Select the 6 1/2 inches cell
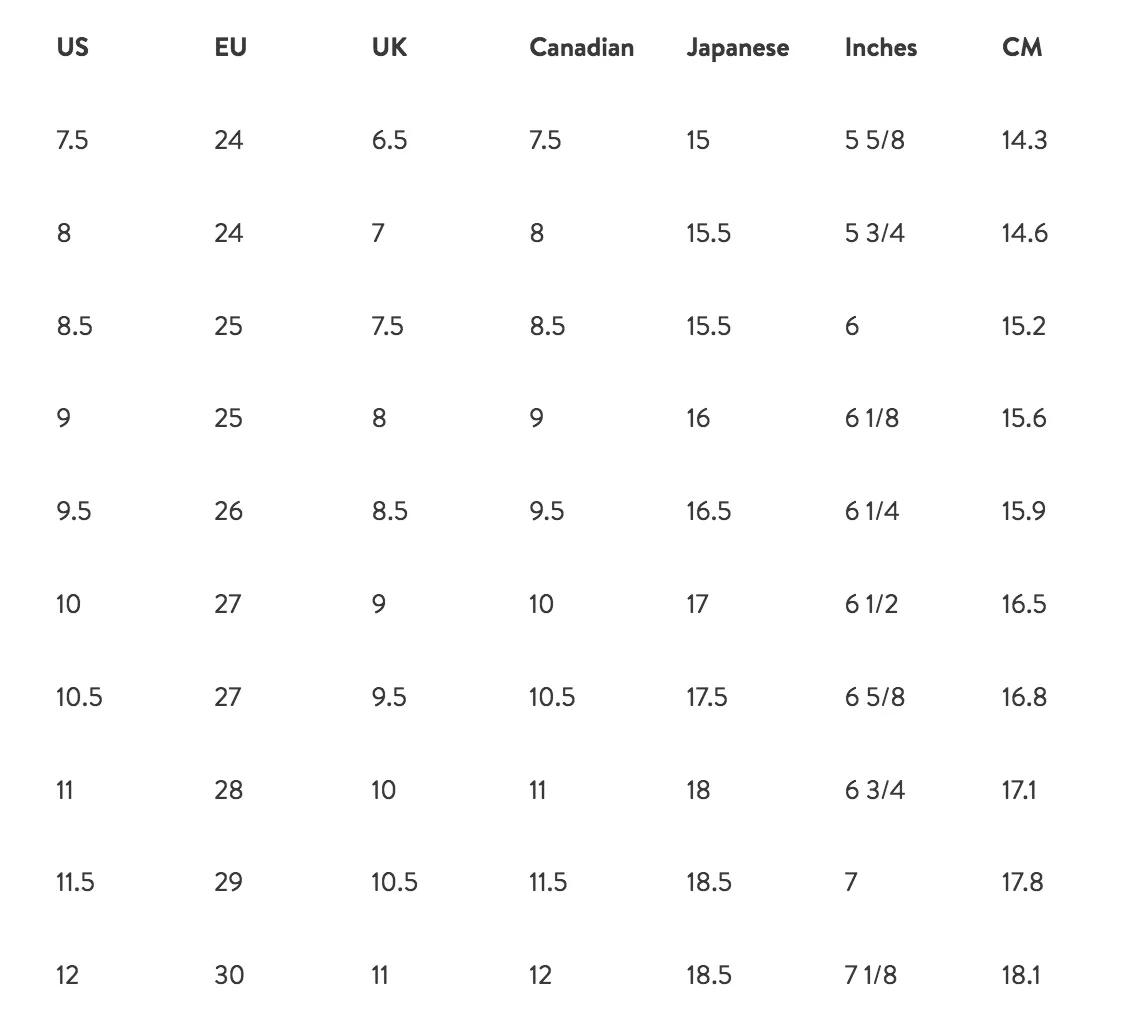 tap(871, 604)
